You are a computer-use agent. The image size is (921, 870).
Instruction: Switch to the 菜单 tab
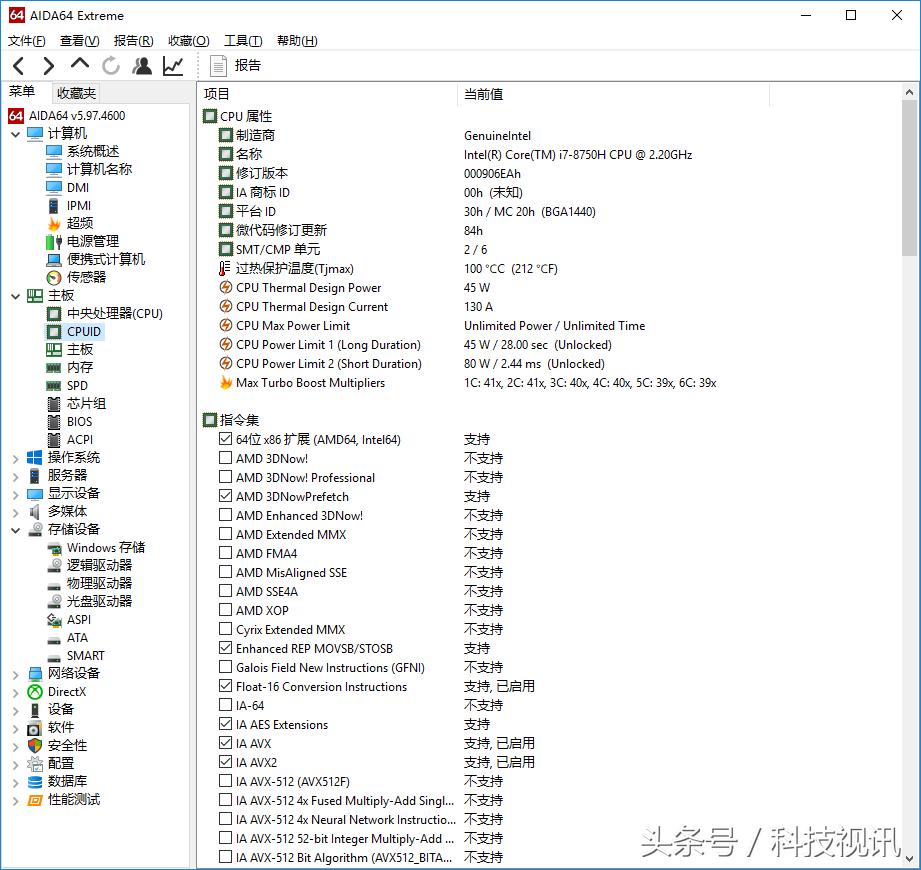(x=22, y=92)
